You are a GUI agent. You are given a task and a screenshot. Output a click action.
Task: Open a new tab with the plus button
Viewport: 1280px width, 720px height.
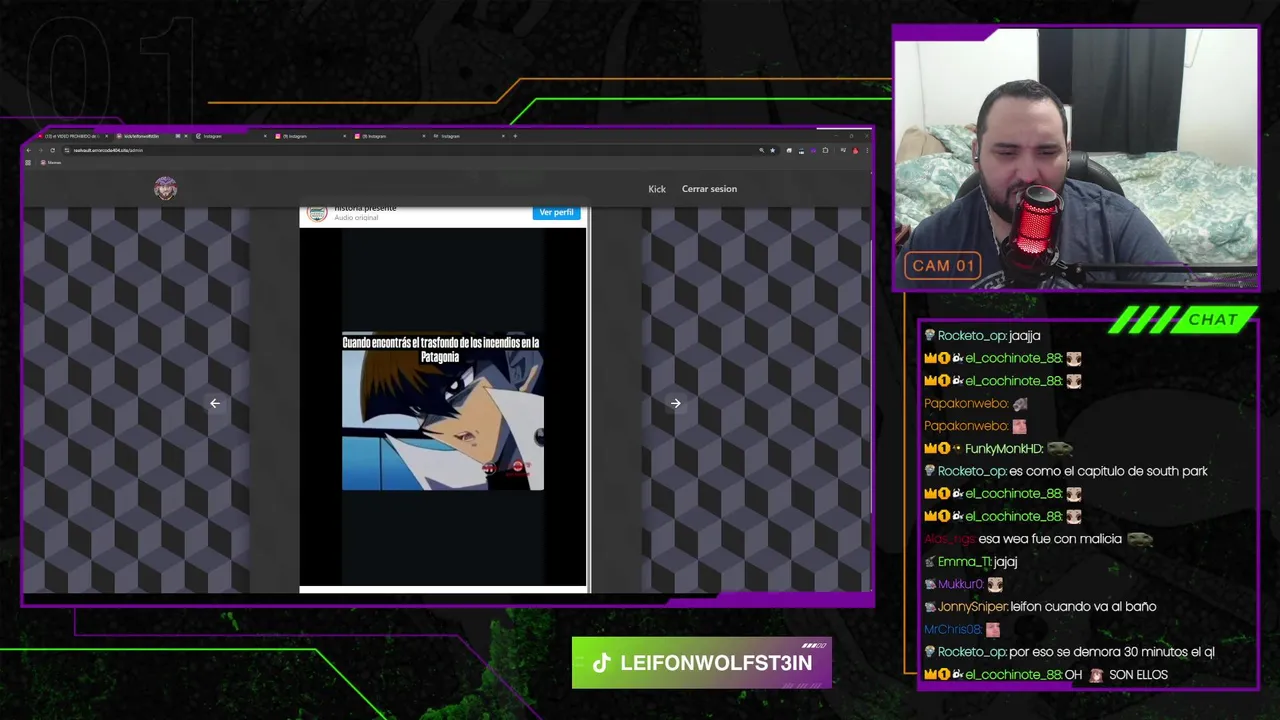tap(515, 136)
